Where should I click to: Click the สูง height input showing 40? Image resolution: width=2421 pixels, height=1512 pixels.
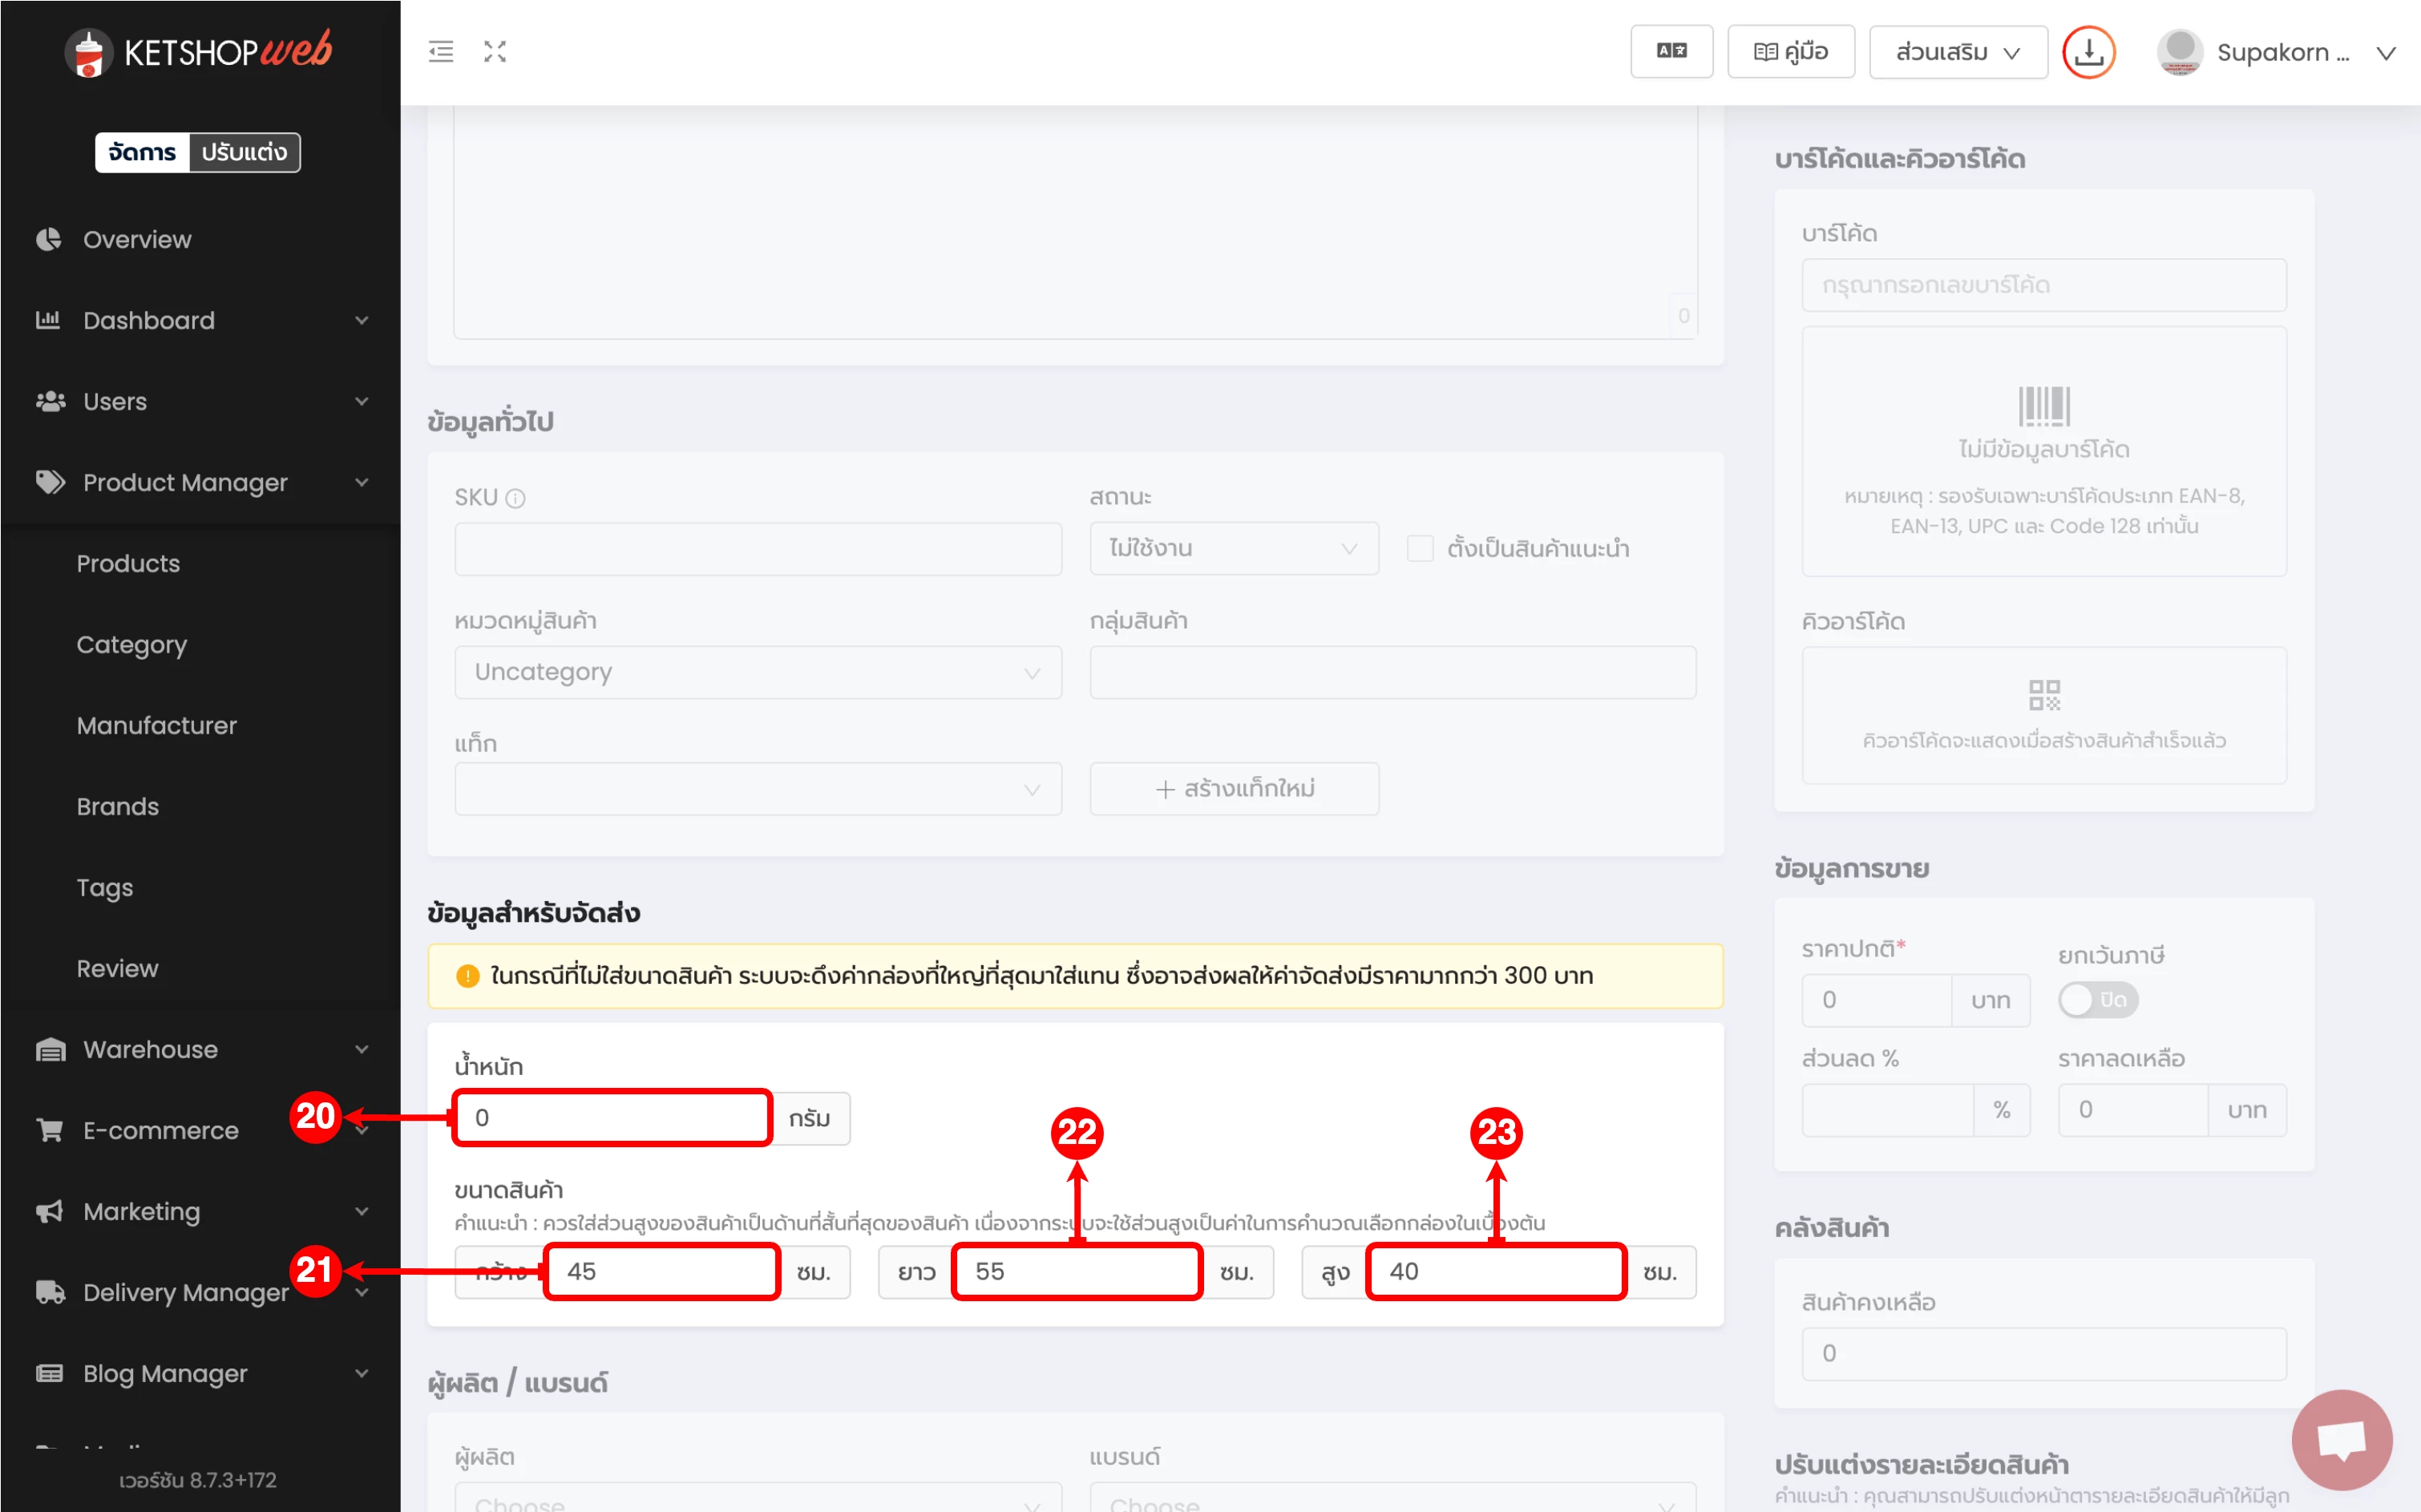tap(1496, 1272)
